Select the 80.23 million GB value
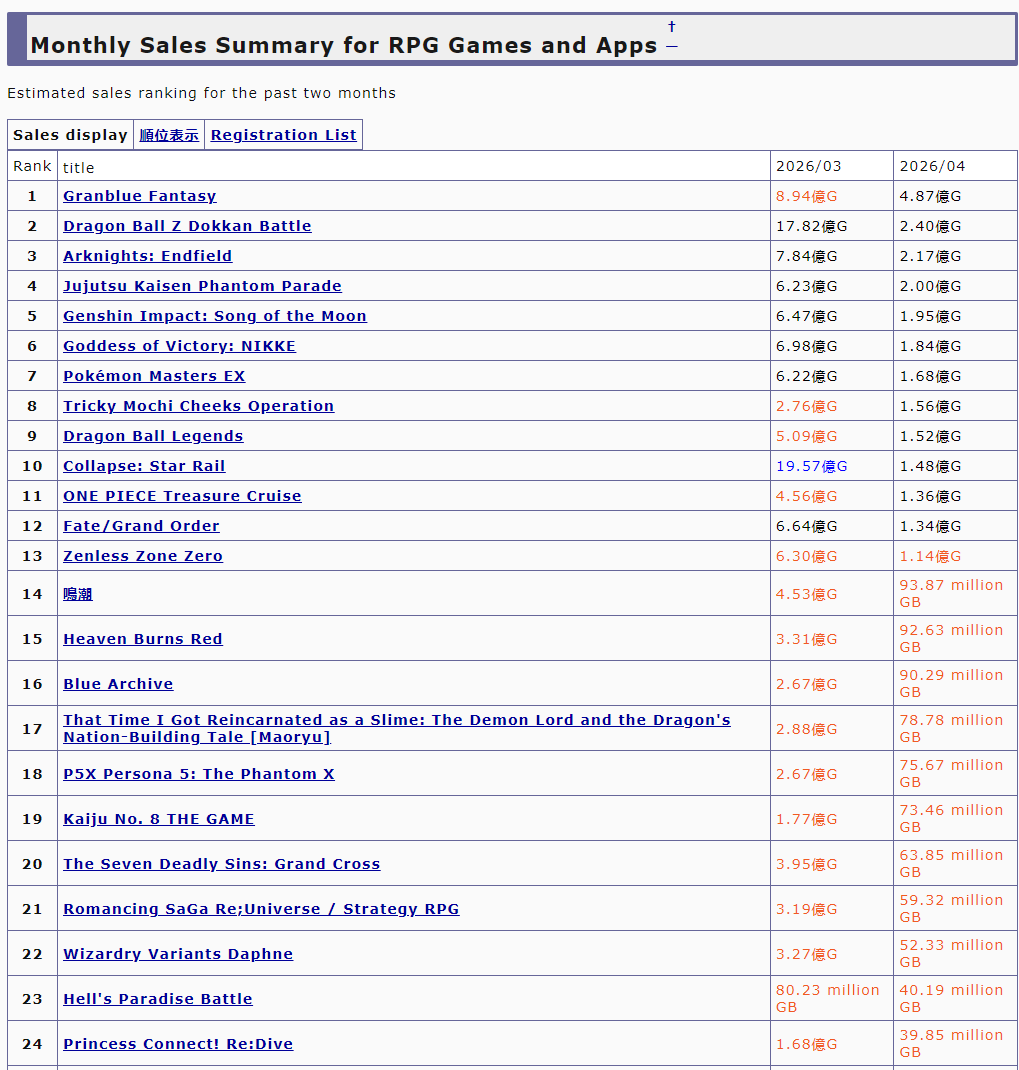Image resolution: width=1019 pixels, height=1070 pixels. 827,998
